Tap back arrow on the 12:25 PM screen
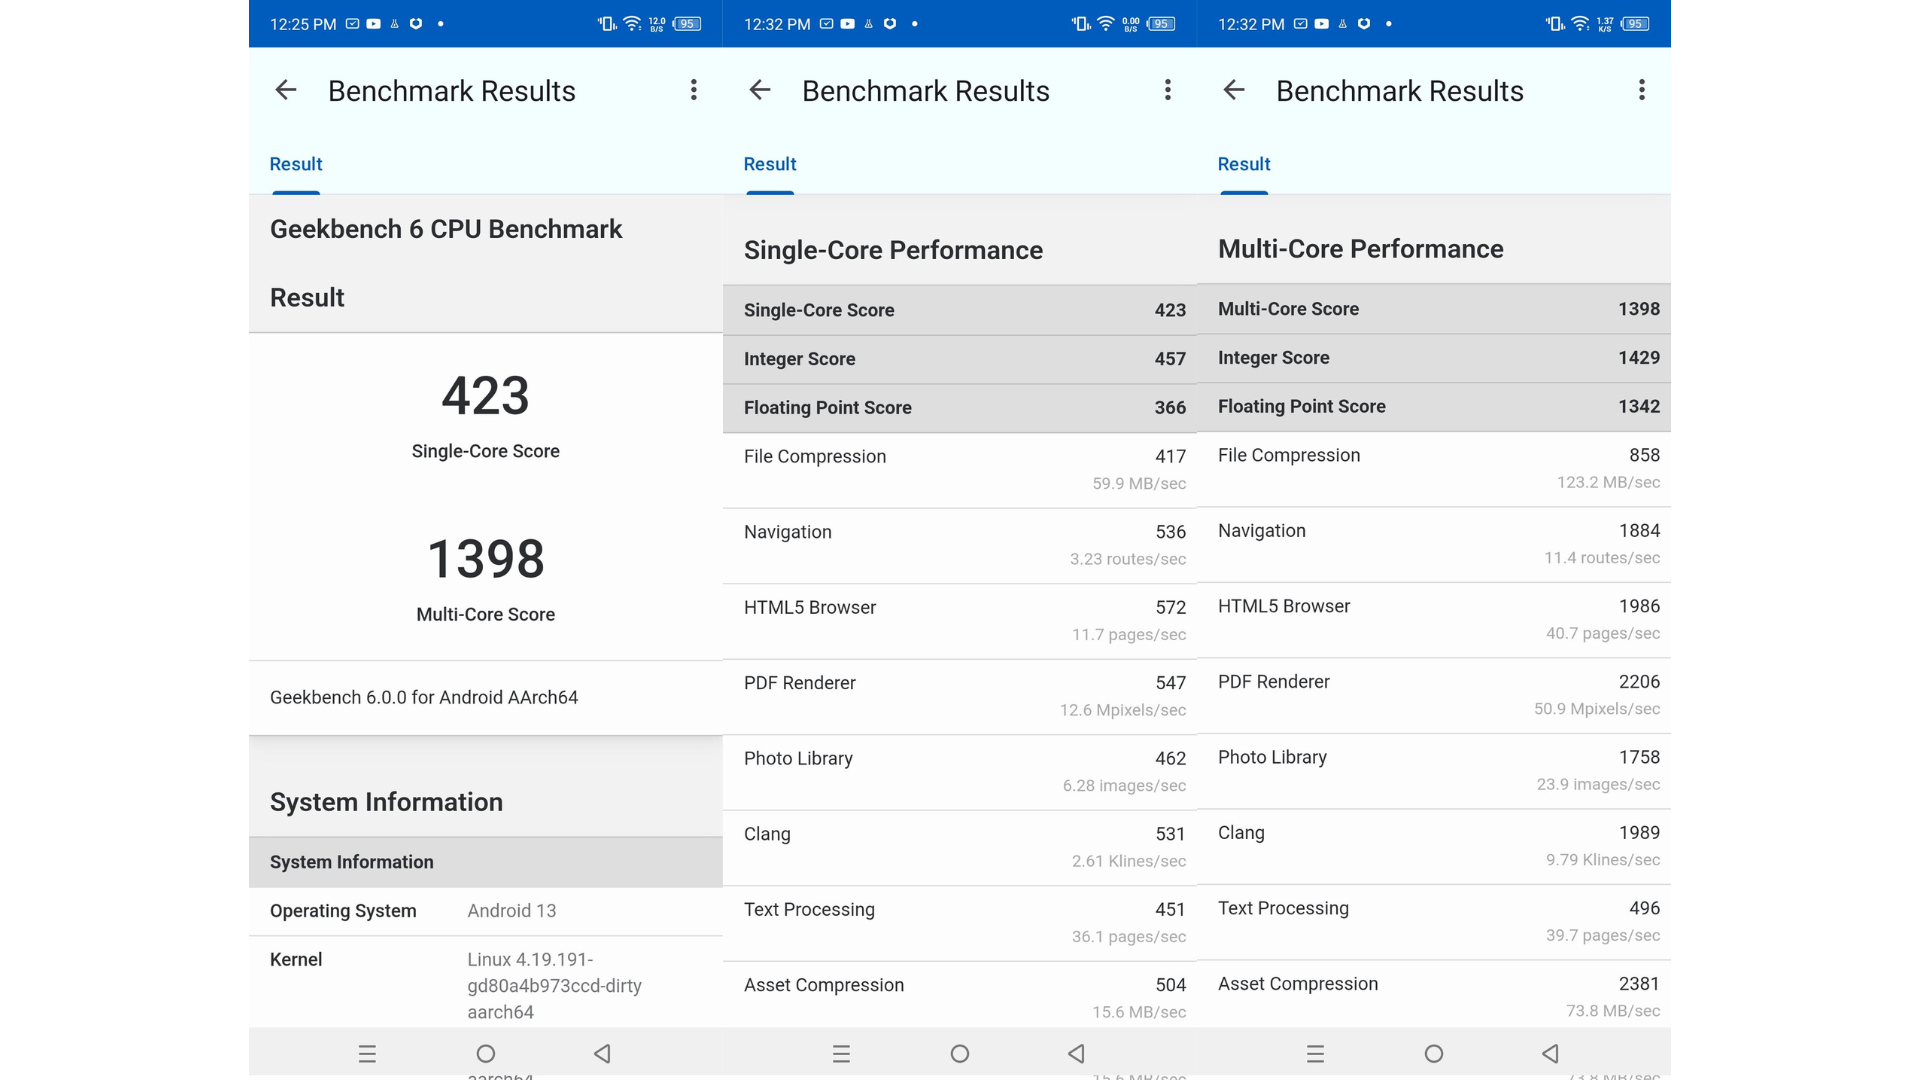Viewport: 1920px width, 1080px height. tap(286, 90)
